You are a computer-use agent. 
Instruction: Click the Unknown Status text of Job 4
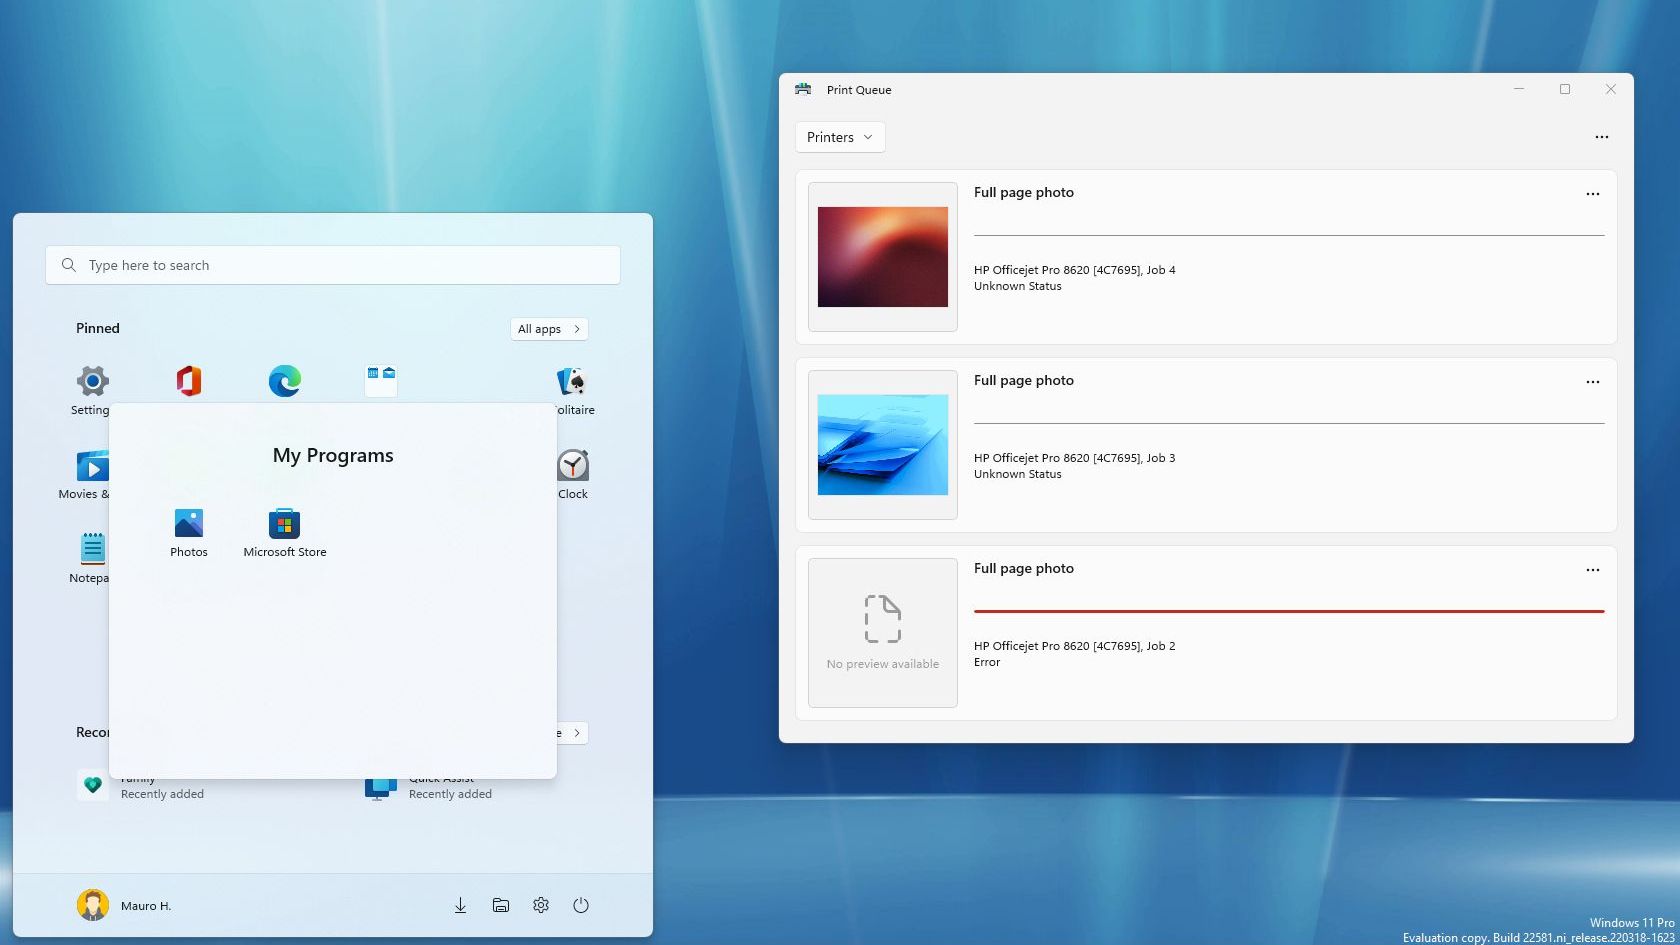[x=1018, y=286]
